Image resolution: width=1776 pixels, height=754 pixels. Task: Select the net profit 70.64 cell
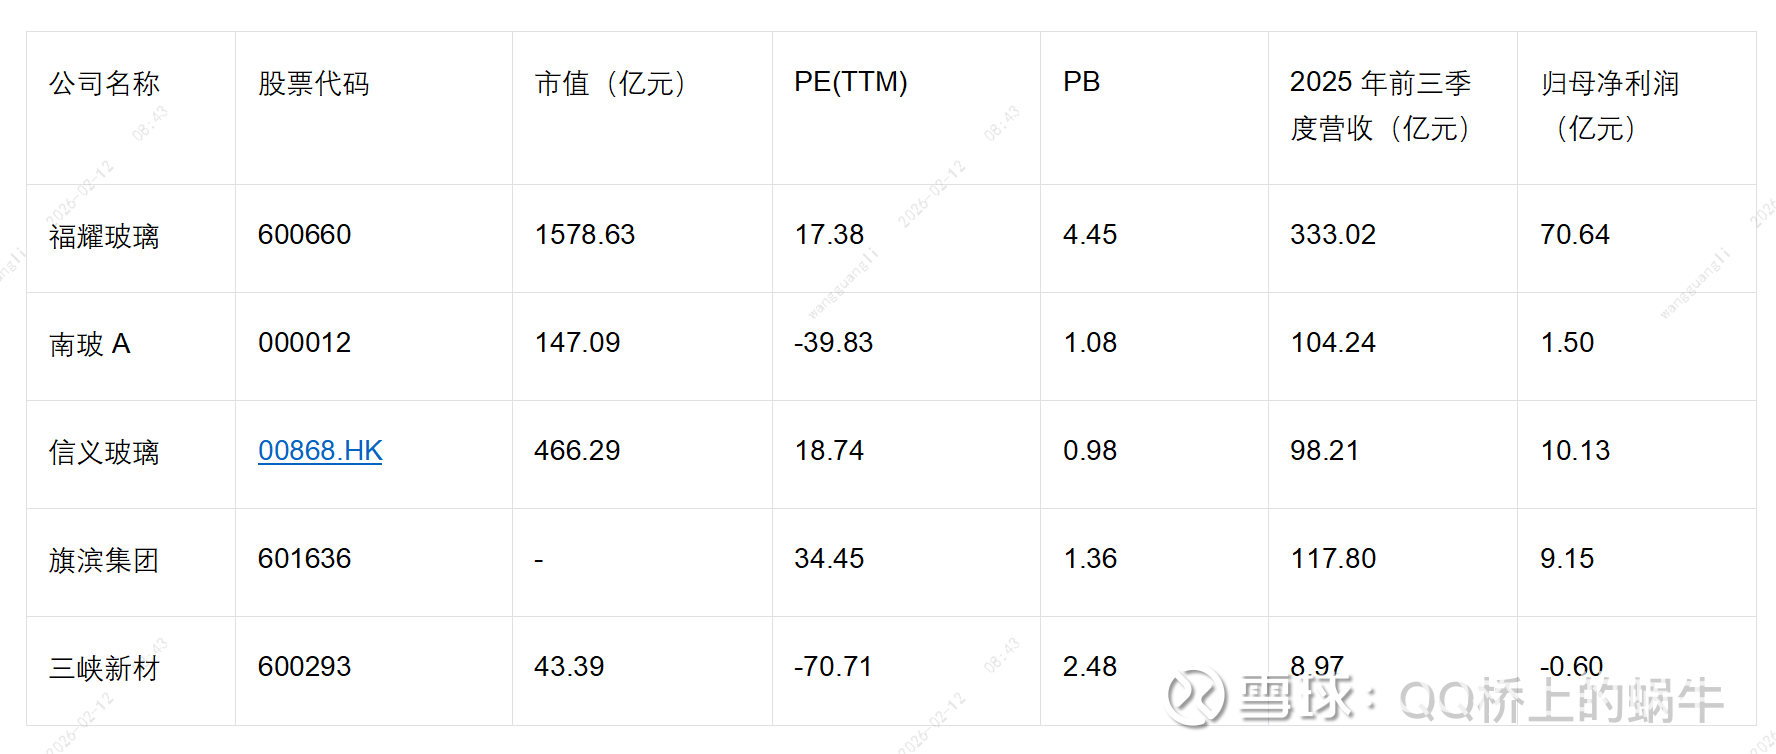(x=1575, y=235)
